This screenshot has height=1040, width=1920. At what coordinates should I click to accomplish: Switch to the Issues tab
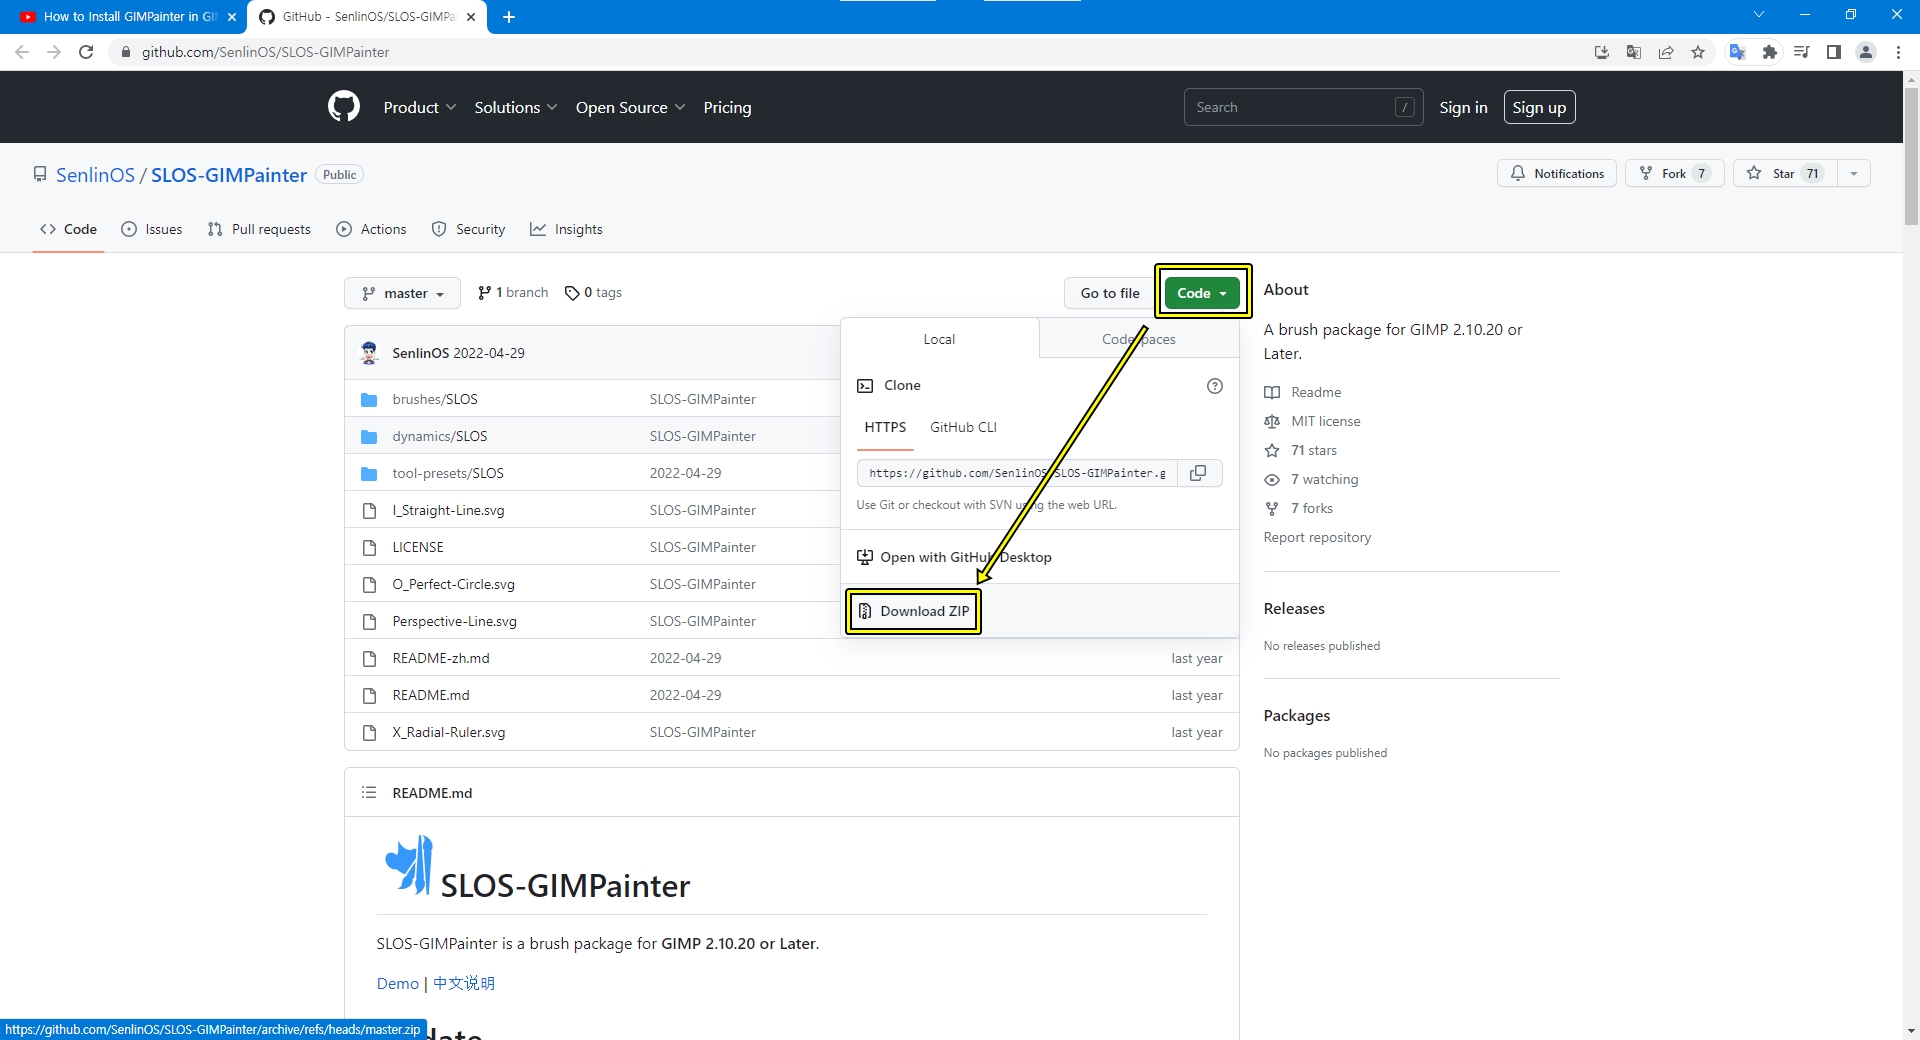[152, 229]
